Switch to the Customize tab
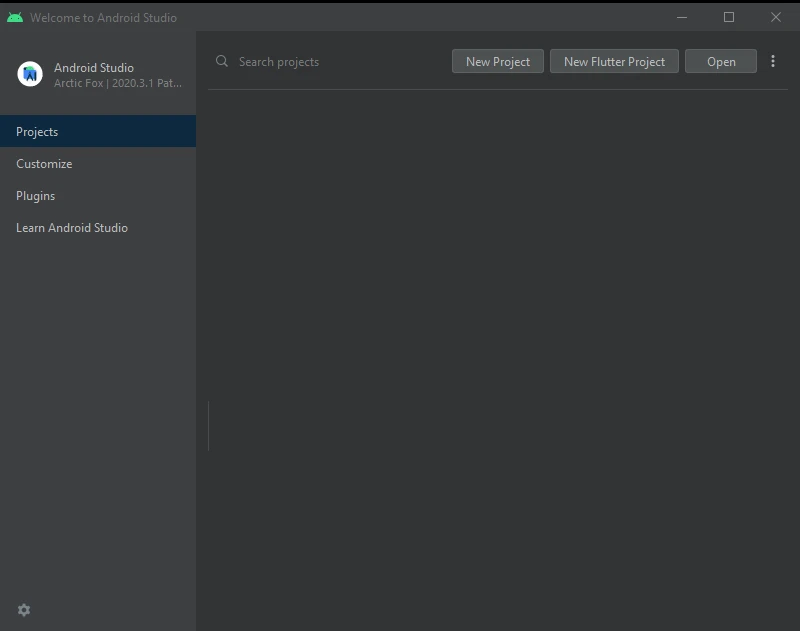 pos(43,163)
